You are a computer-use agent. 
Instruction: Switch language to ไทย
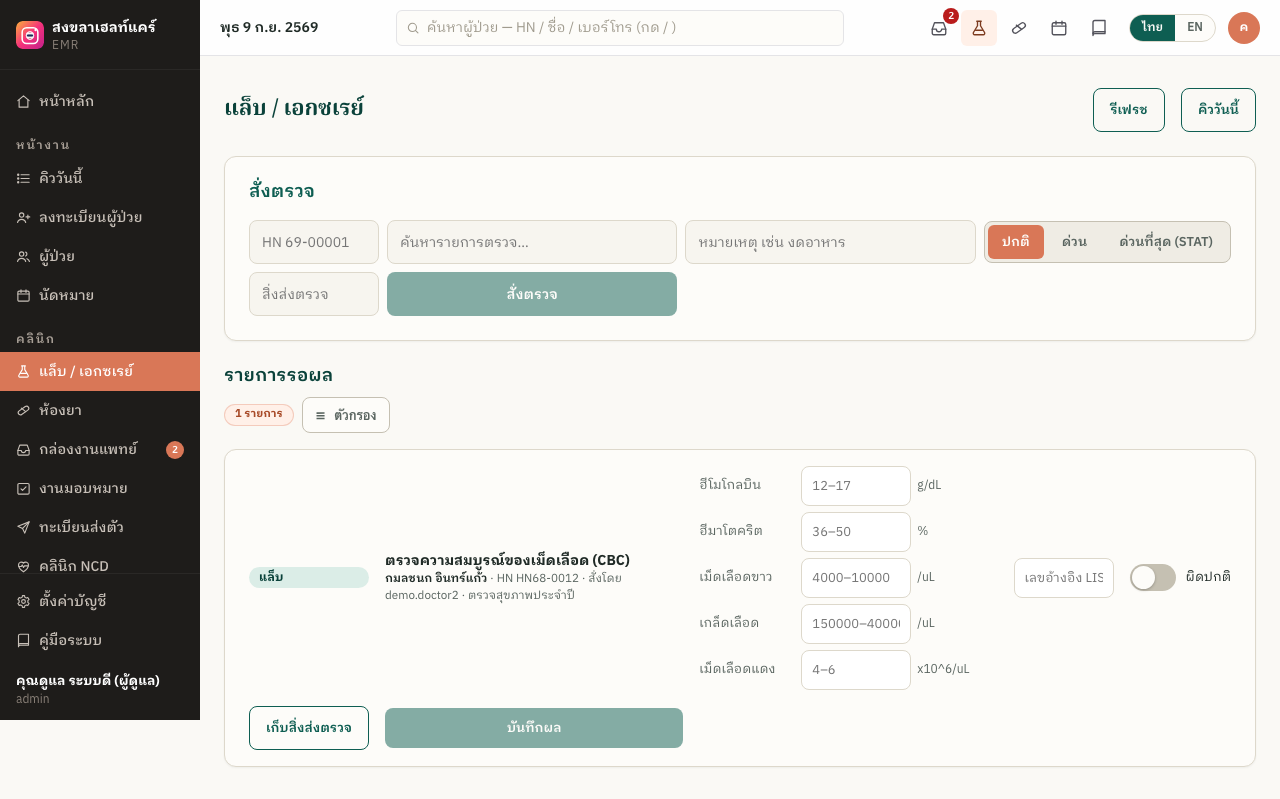[x=1152, y=28]
